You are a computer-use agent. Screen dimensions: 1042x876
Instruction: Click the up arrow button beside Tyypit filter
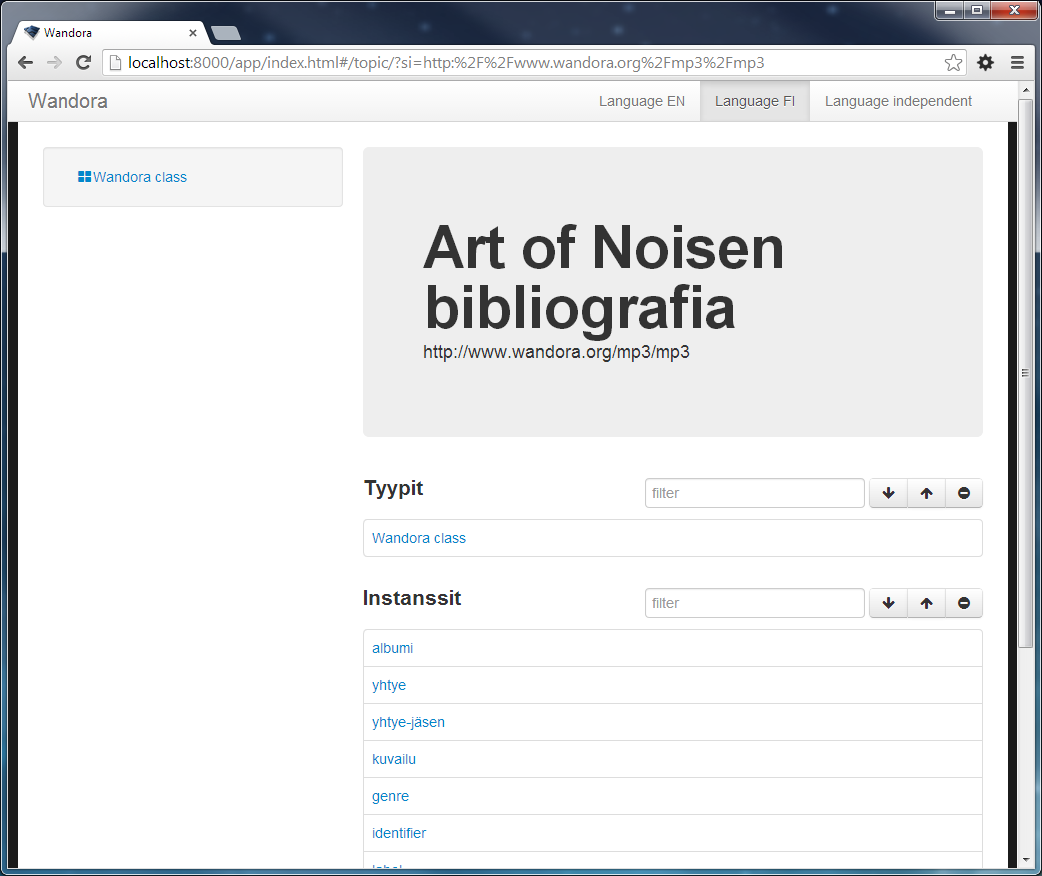click(x=926, y=493)
